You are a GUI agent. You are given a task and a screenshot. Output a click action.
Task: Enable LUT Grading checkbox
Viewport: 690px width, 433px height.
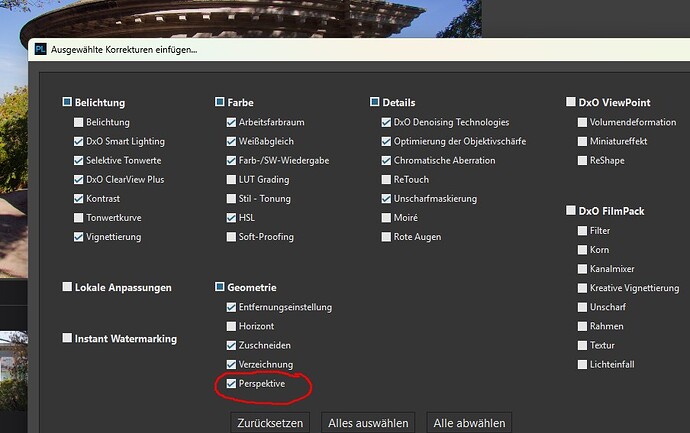(231, 180)
